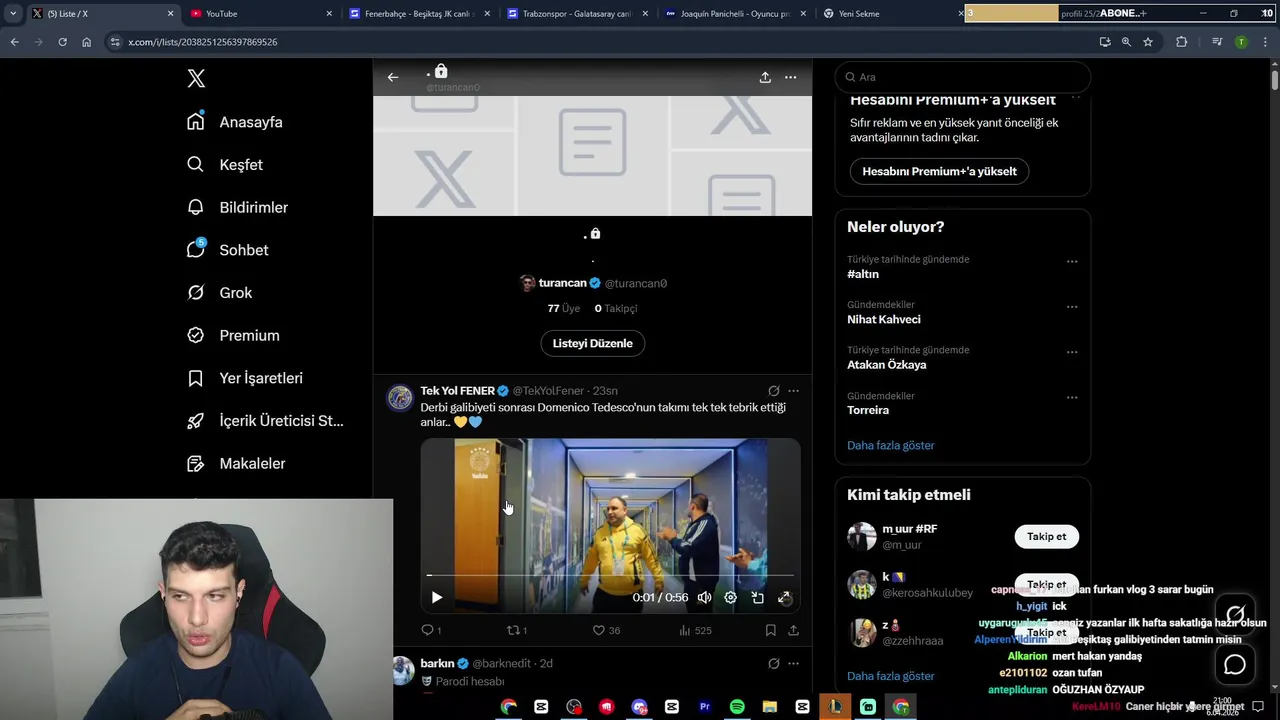Click Daha fazla göster under trends

pyautogui.click(x=891, y=445)
